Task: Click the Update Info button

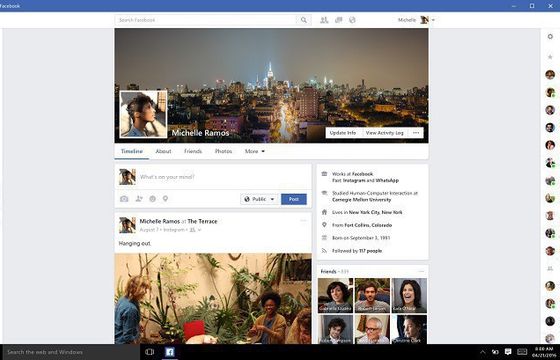Action: [343, 133]
